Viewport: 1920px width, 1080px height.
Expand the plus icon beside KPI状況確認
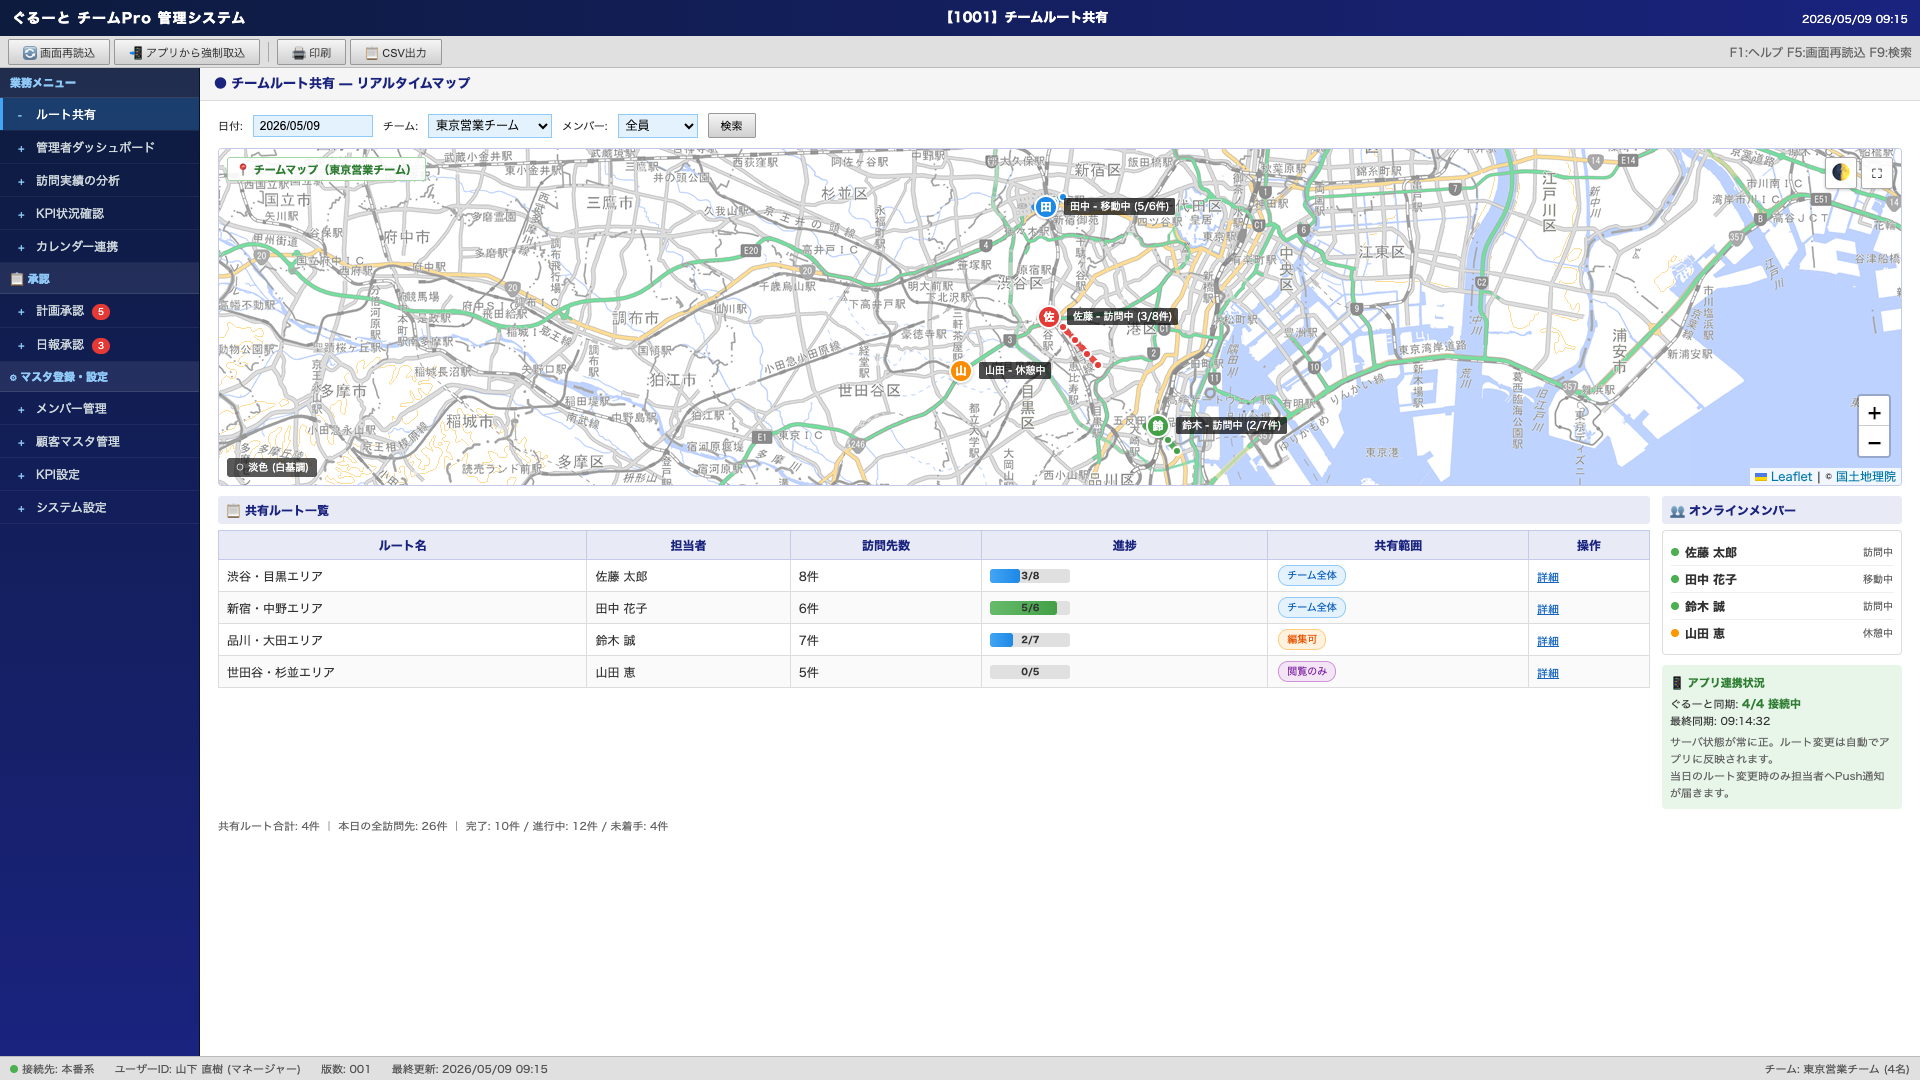point(21,215)
